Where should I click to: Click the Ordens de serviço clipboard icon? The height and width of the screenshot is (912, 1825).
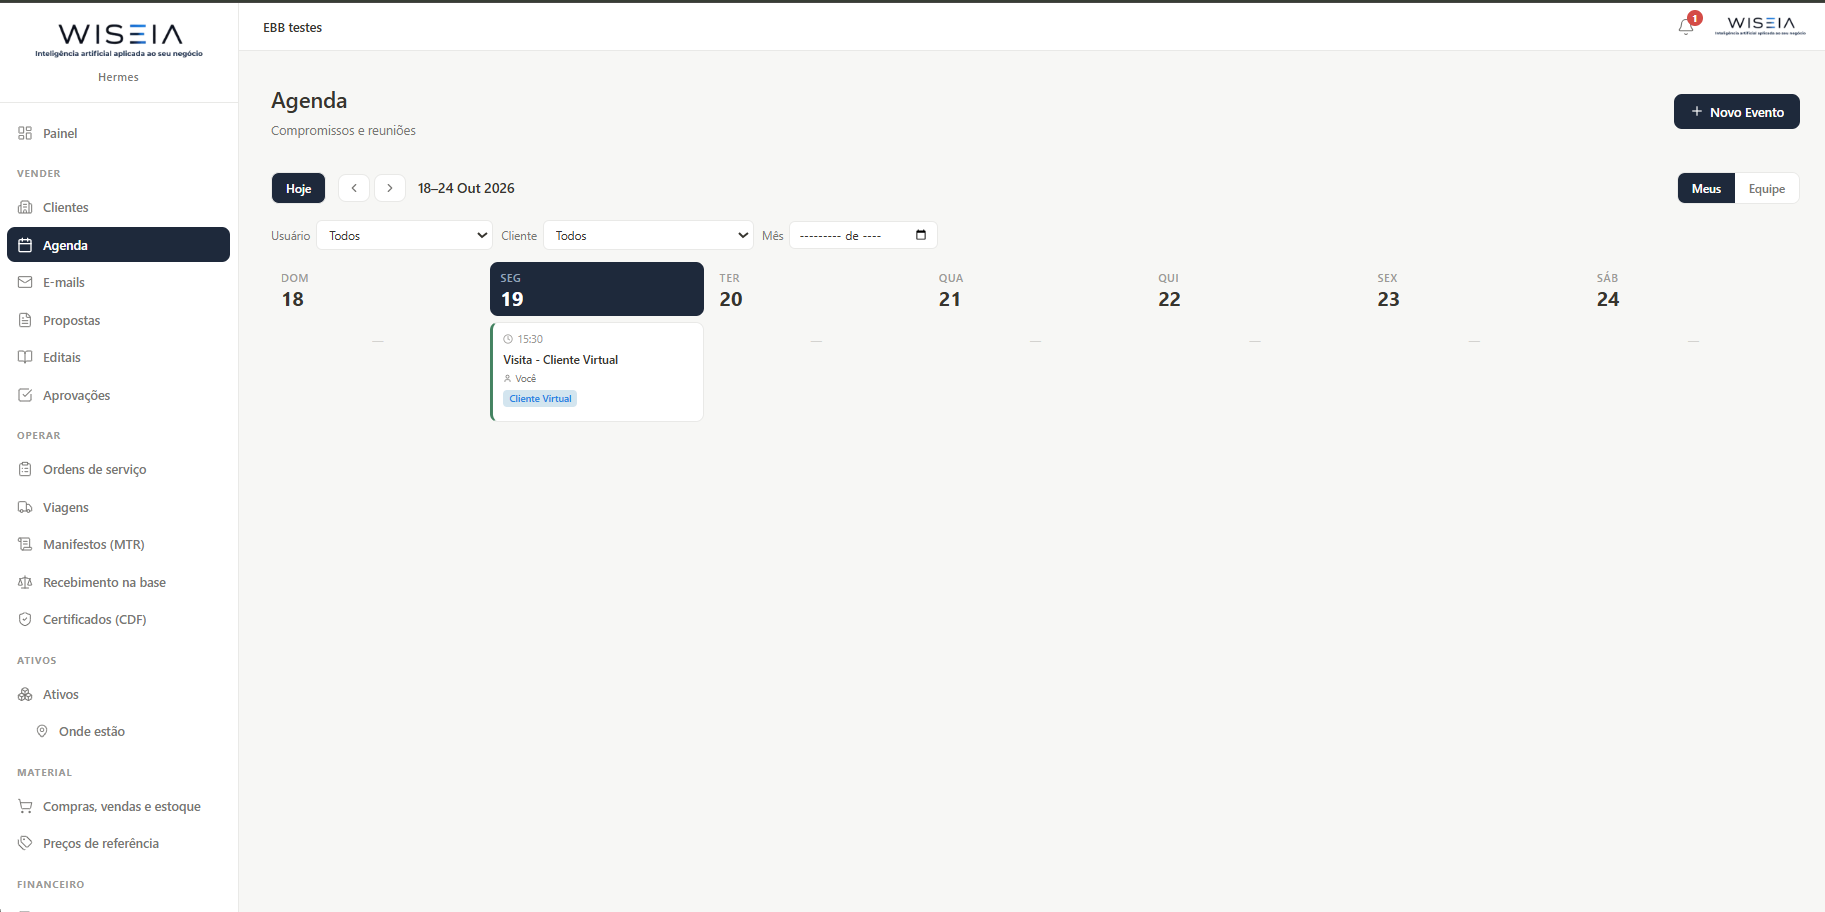coord(25,469)
